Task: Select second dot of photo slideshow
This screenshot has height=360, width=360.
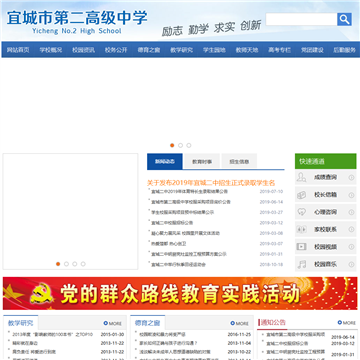Action: click(x=66, y=264)
